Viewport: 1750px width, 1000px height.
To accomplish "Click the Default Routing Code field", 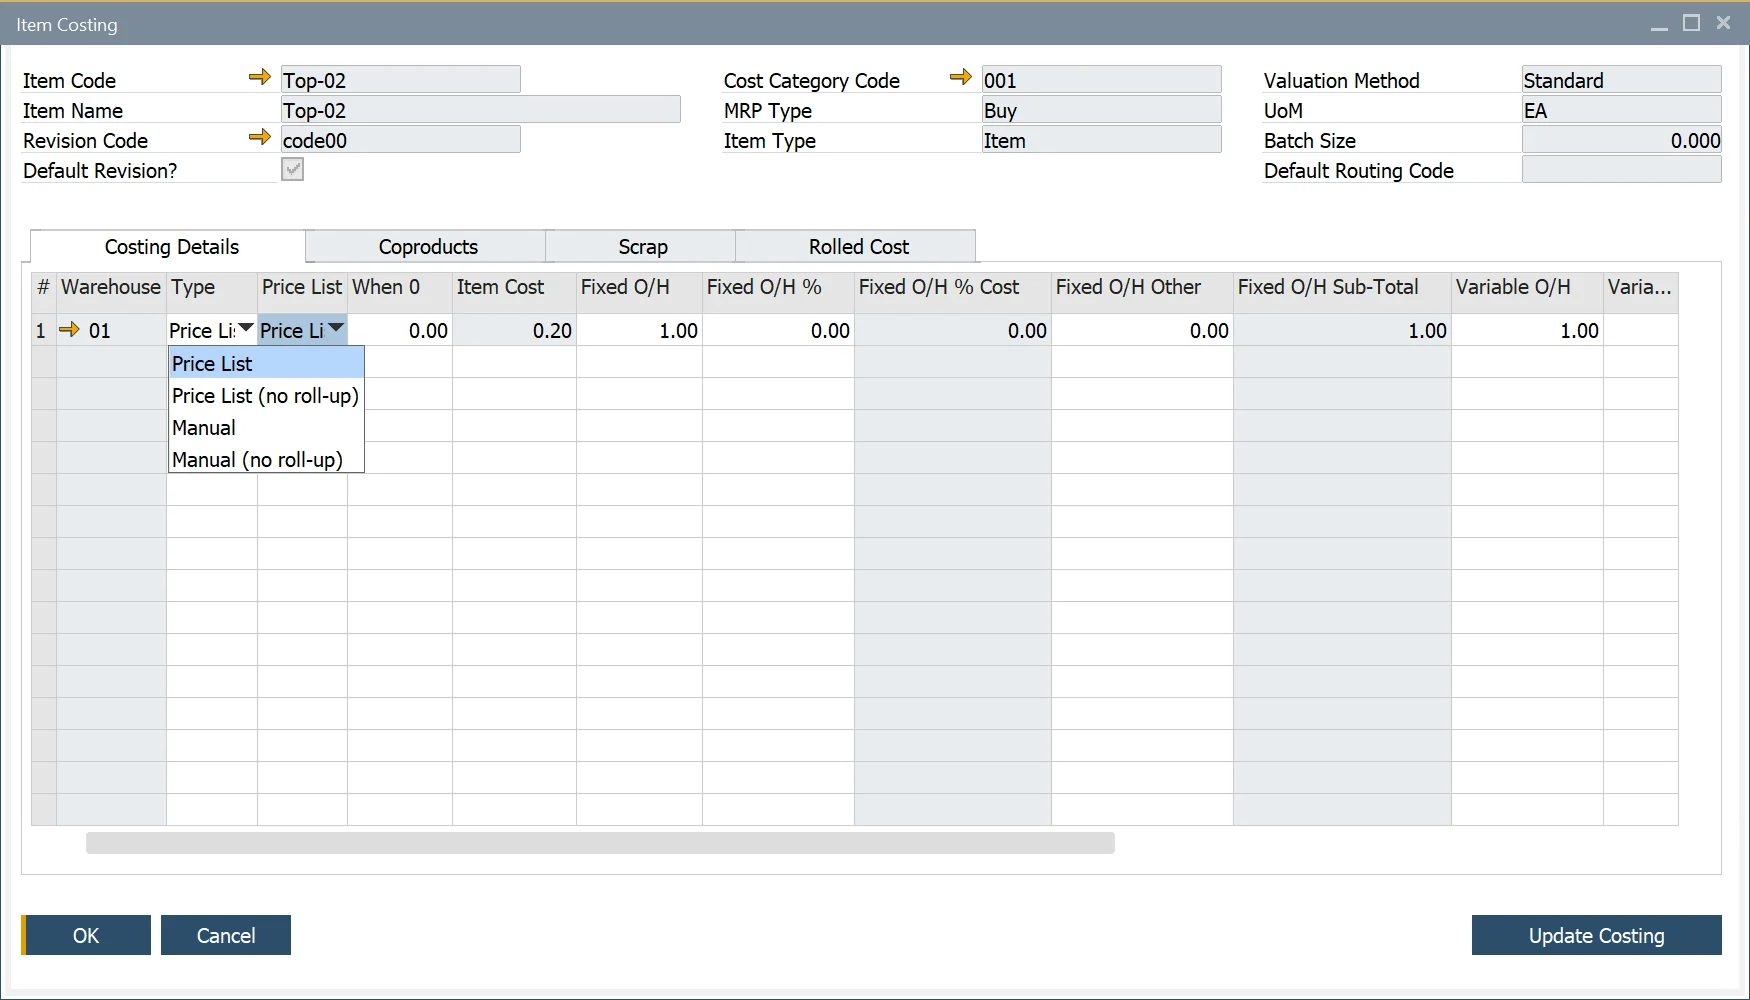I will click(x=1621, y=170).
